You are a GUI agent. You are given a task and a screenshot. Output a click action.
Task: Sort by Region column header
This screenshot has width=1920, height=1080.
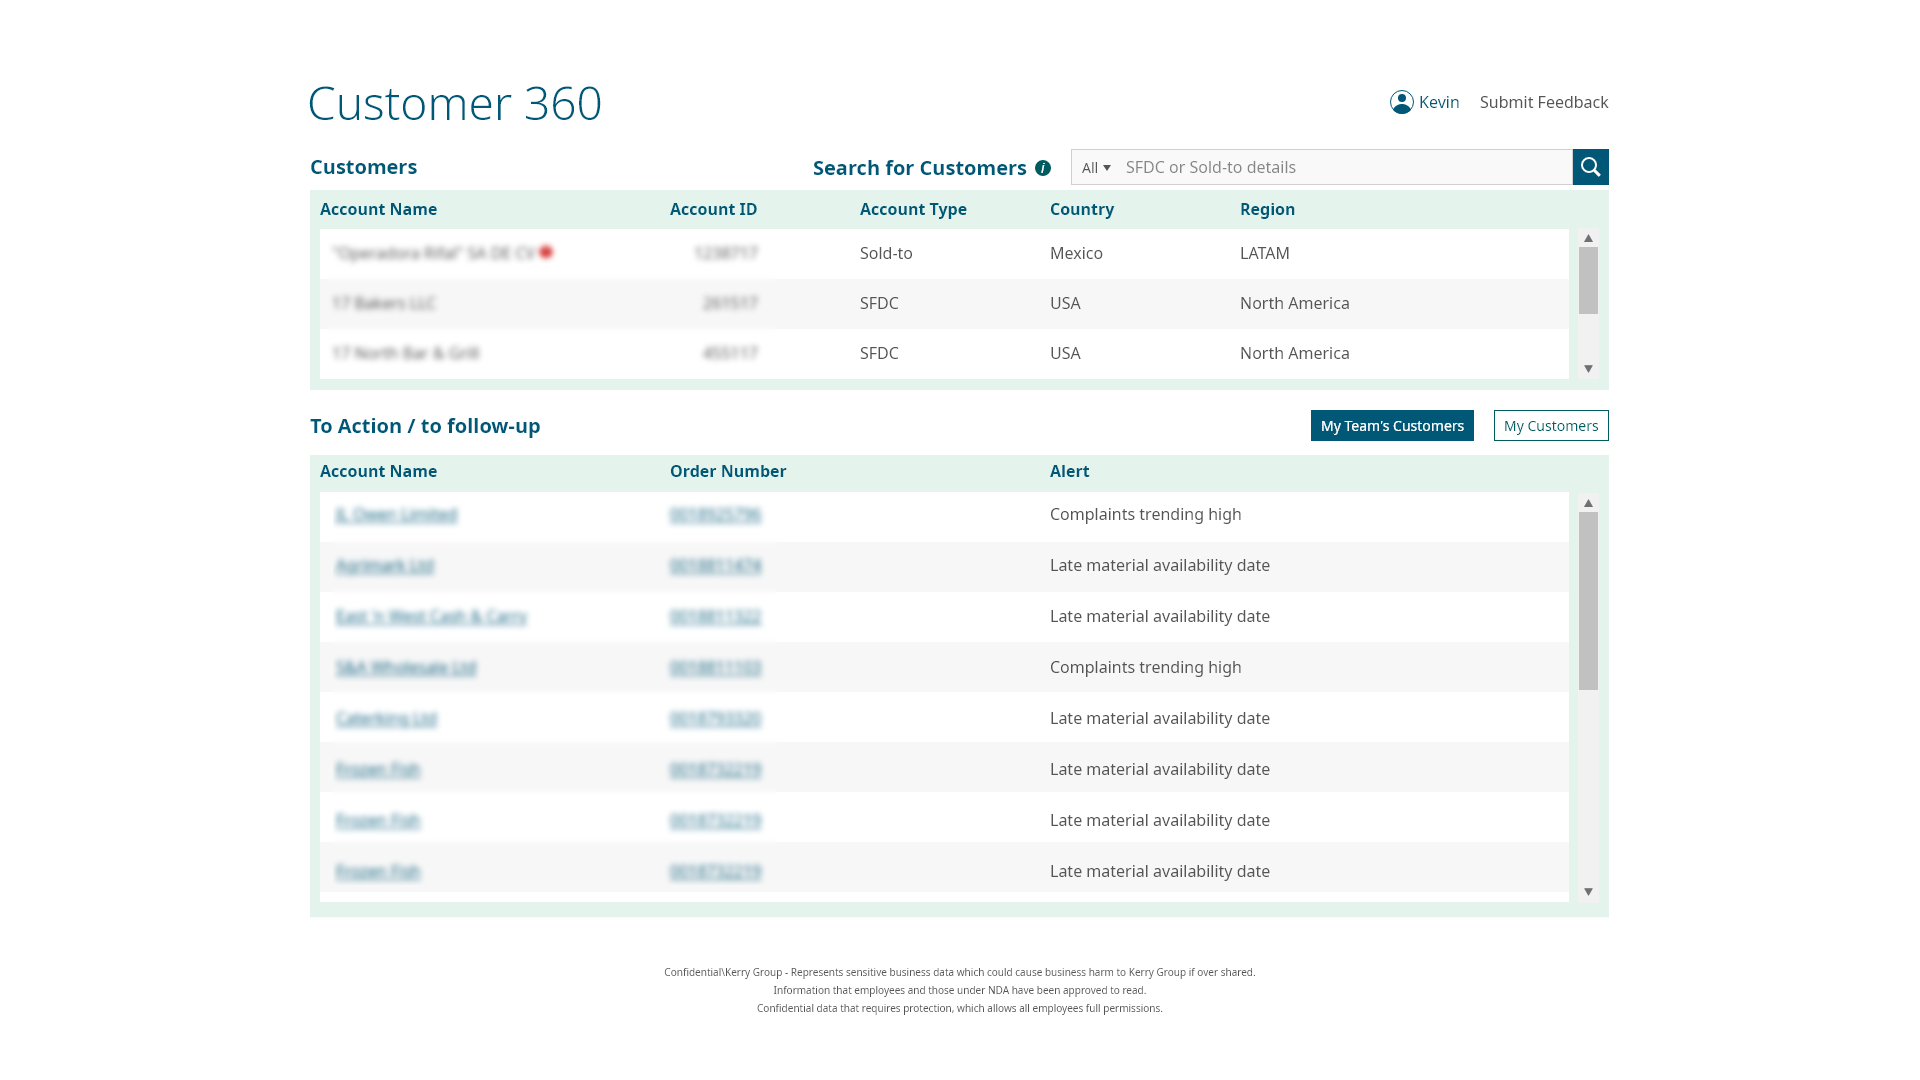[1267, 209]
